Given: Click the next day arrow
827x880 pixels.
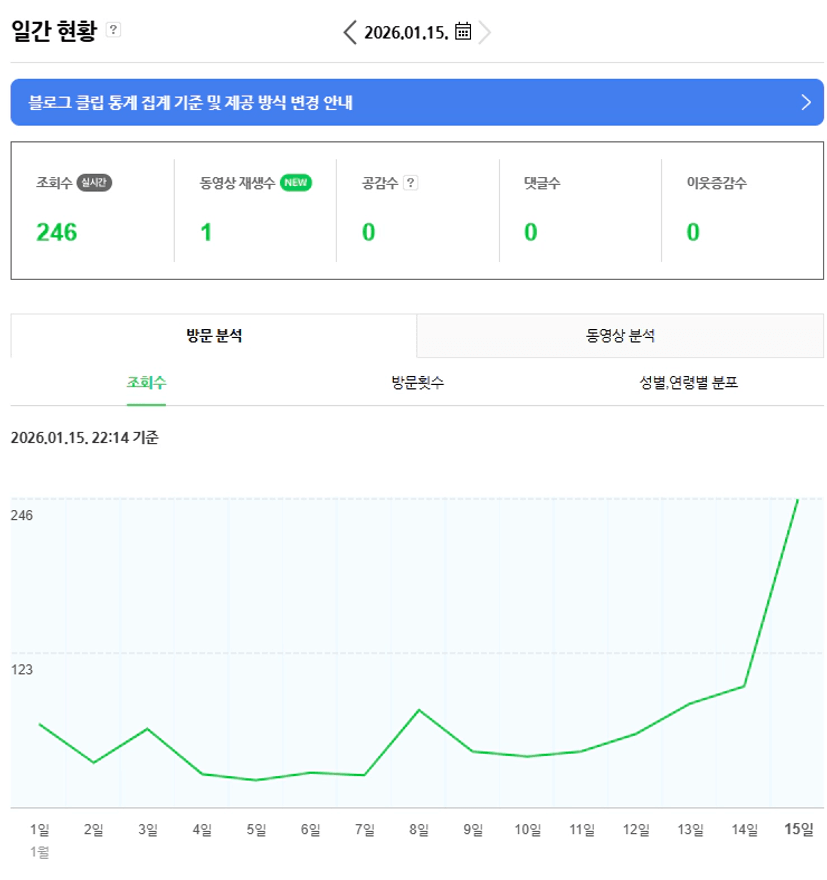Looking at the screenshot, I should pos(485,32).
